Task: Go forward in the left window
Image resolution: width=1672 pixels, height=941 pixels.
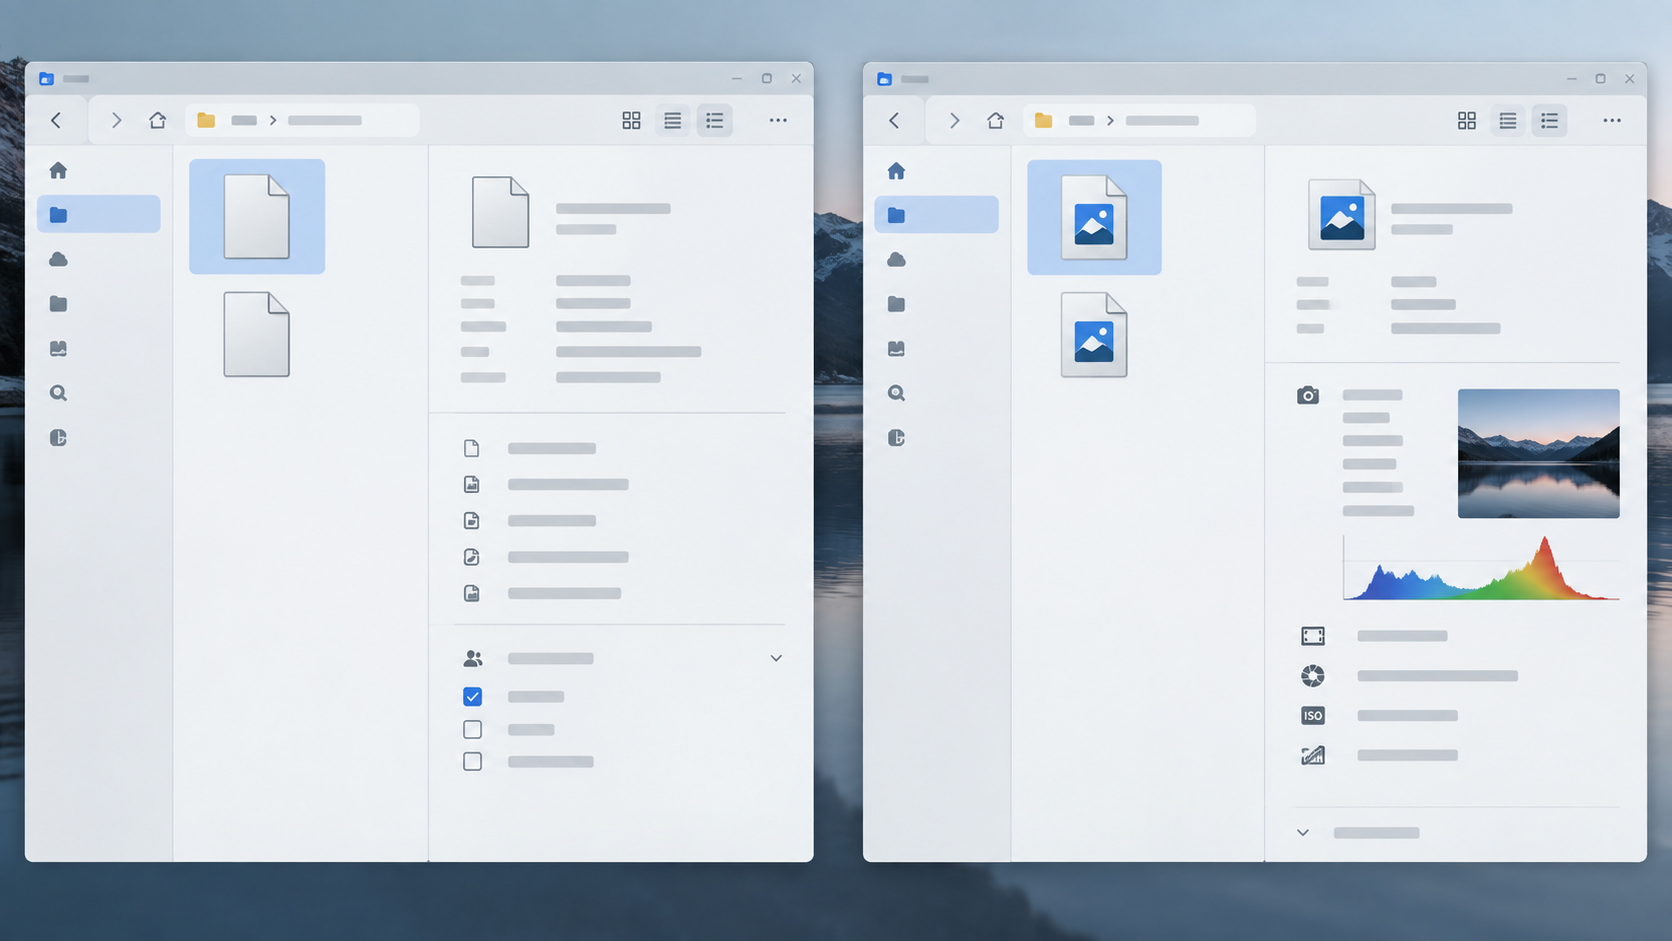Action: [116, 120]
